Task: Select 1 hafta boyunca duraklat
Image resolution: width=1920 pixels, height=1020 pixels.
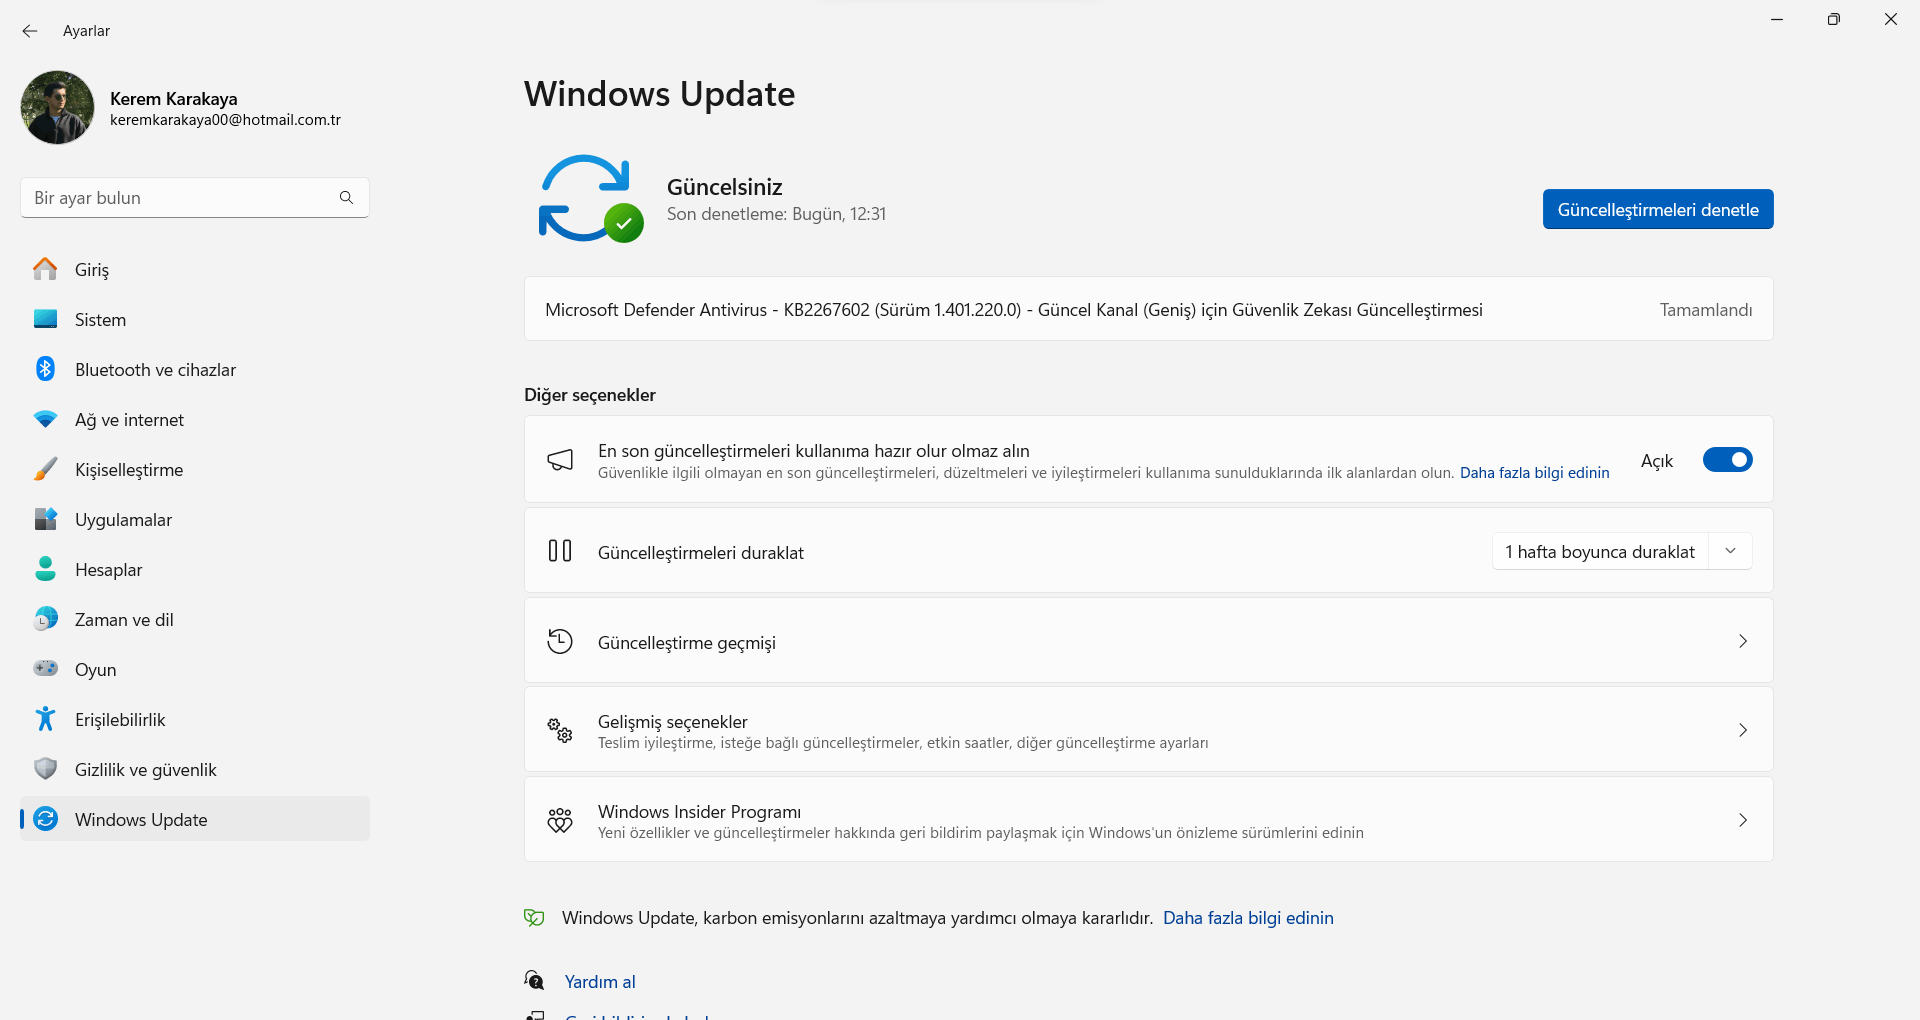Action: tap(1600, 552)
